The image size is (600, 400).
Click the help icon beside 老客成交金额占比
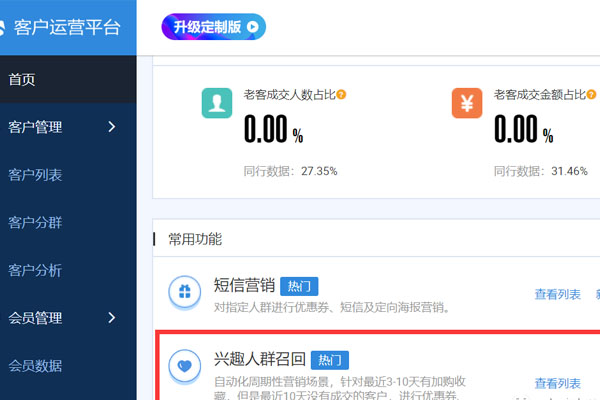[592, 95]
